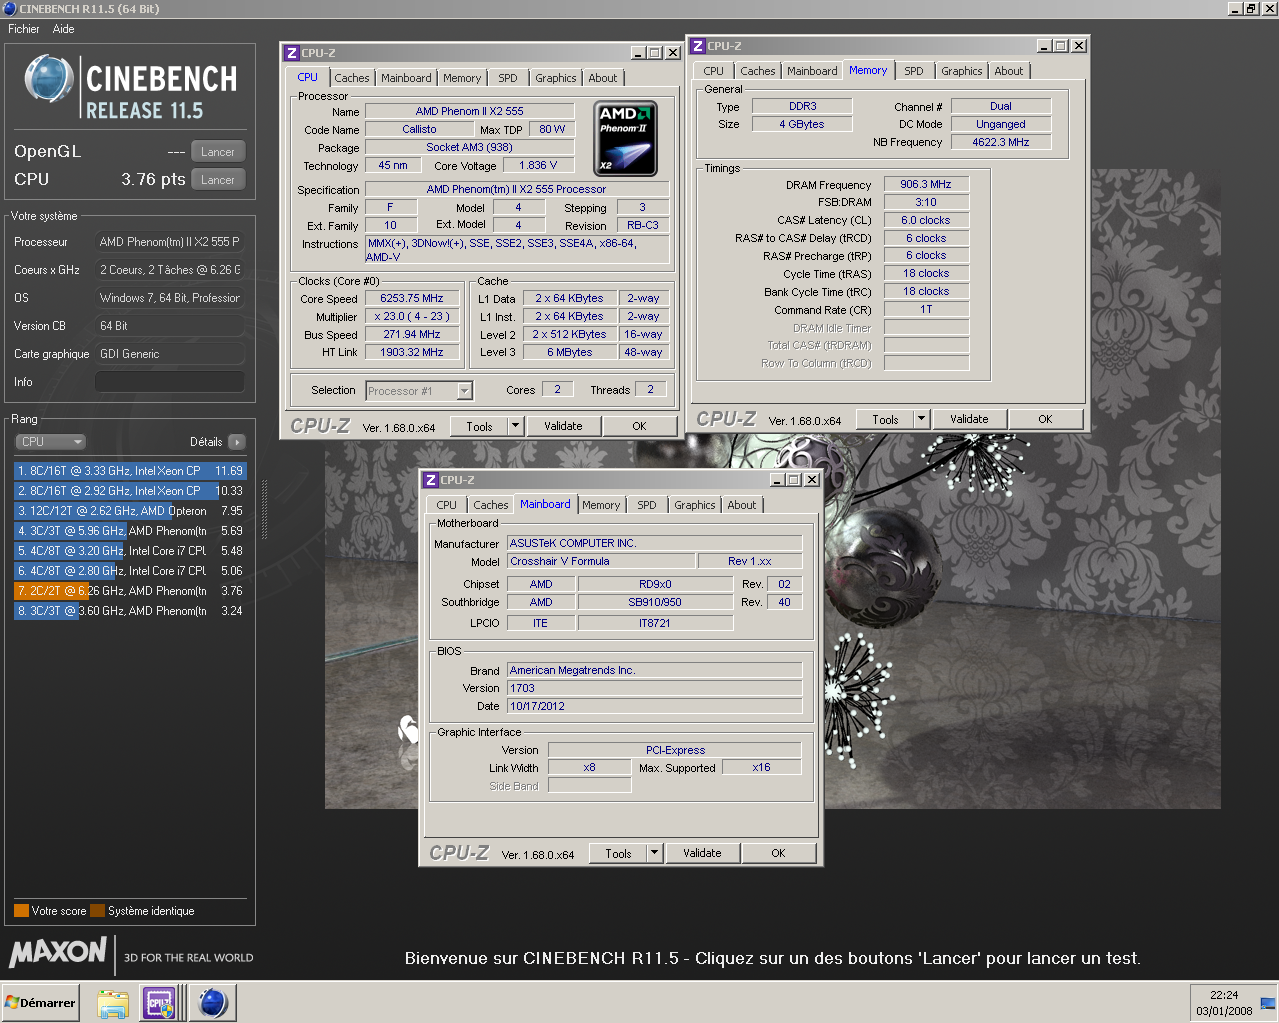Open the Aide menu

63,29
